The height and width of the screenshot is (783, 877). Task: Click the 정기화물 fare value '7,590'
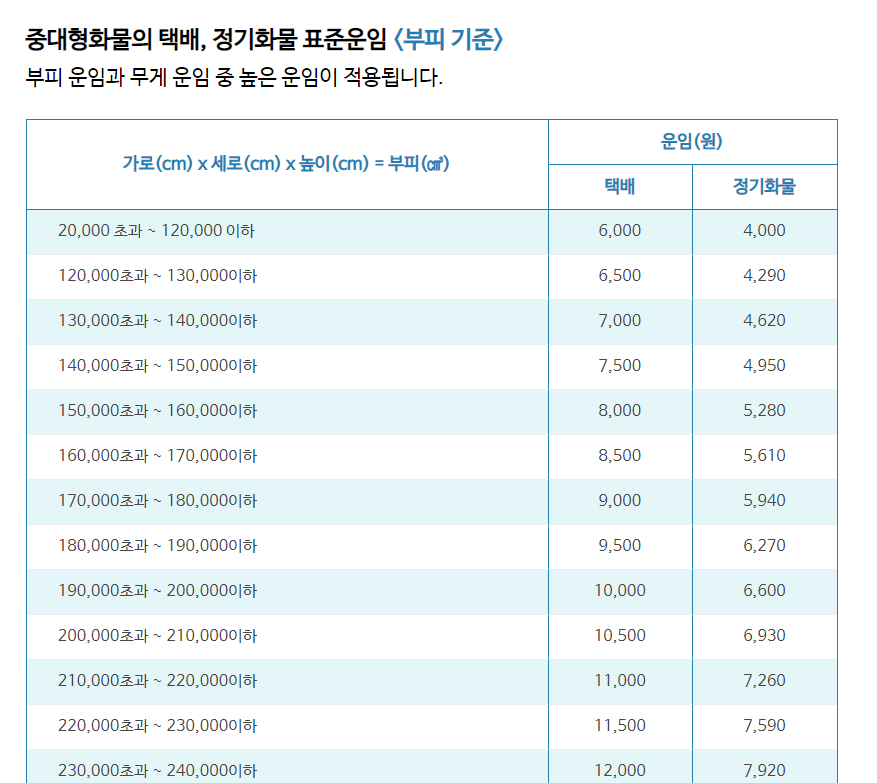[x=764, y=726]
